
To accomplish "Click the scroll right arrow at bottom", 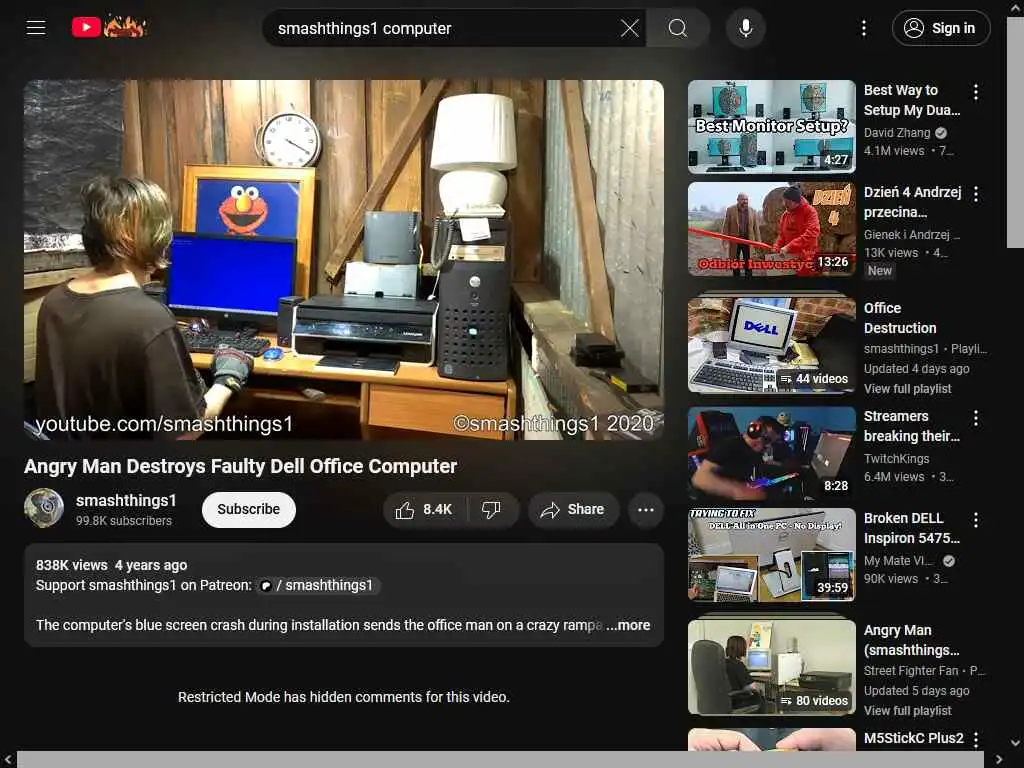I will pyautogui.click(x=998, y=760).
